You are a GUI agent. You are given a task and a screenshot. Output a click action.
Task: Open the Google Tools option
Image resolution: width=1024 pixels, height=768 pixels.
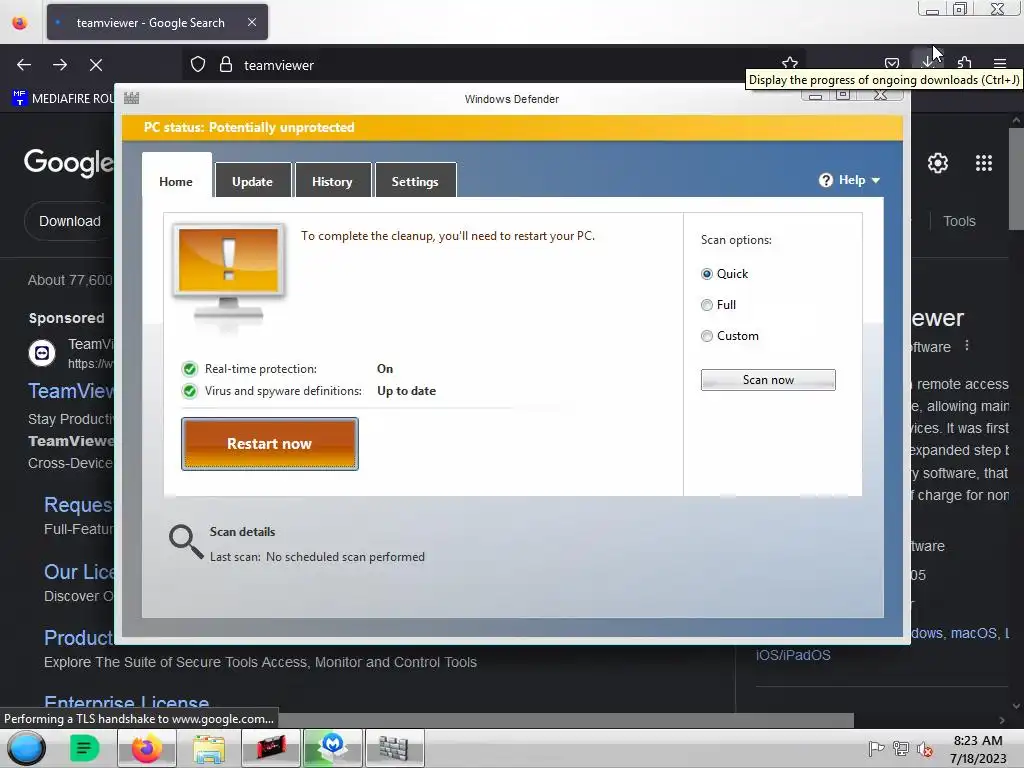click(959, 221)
